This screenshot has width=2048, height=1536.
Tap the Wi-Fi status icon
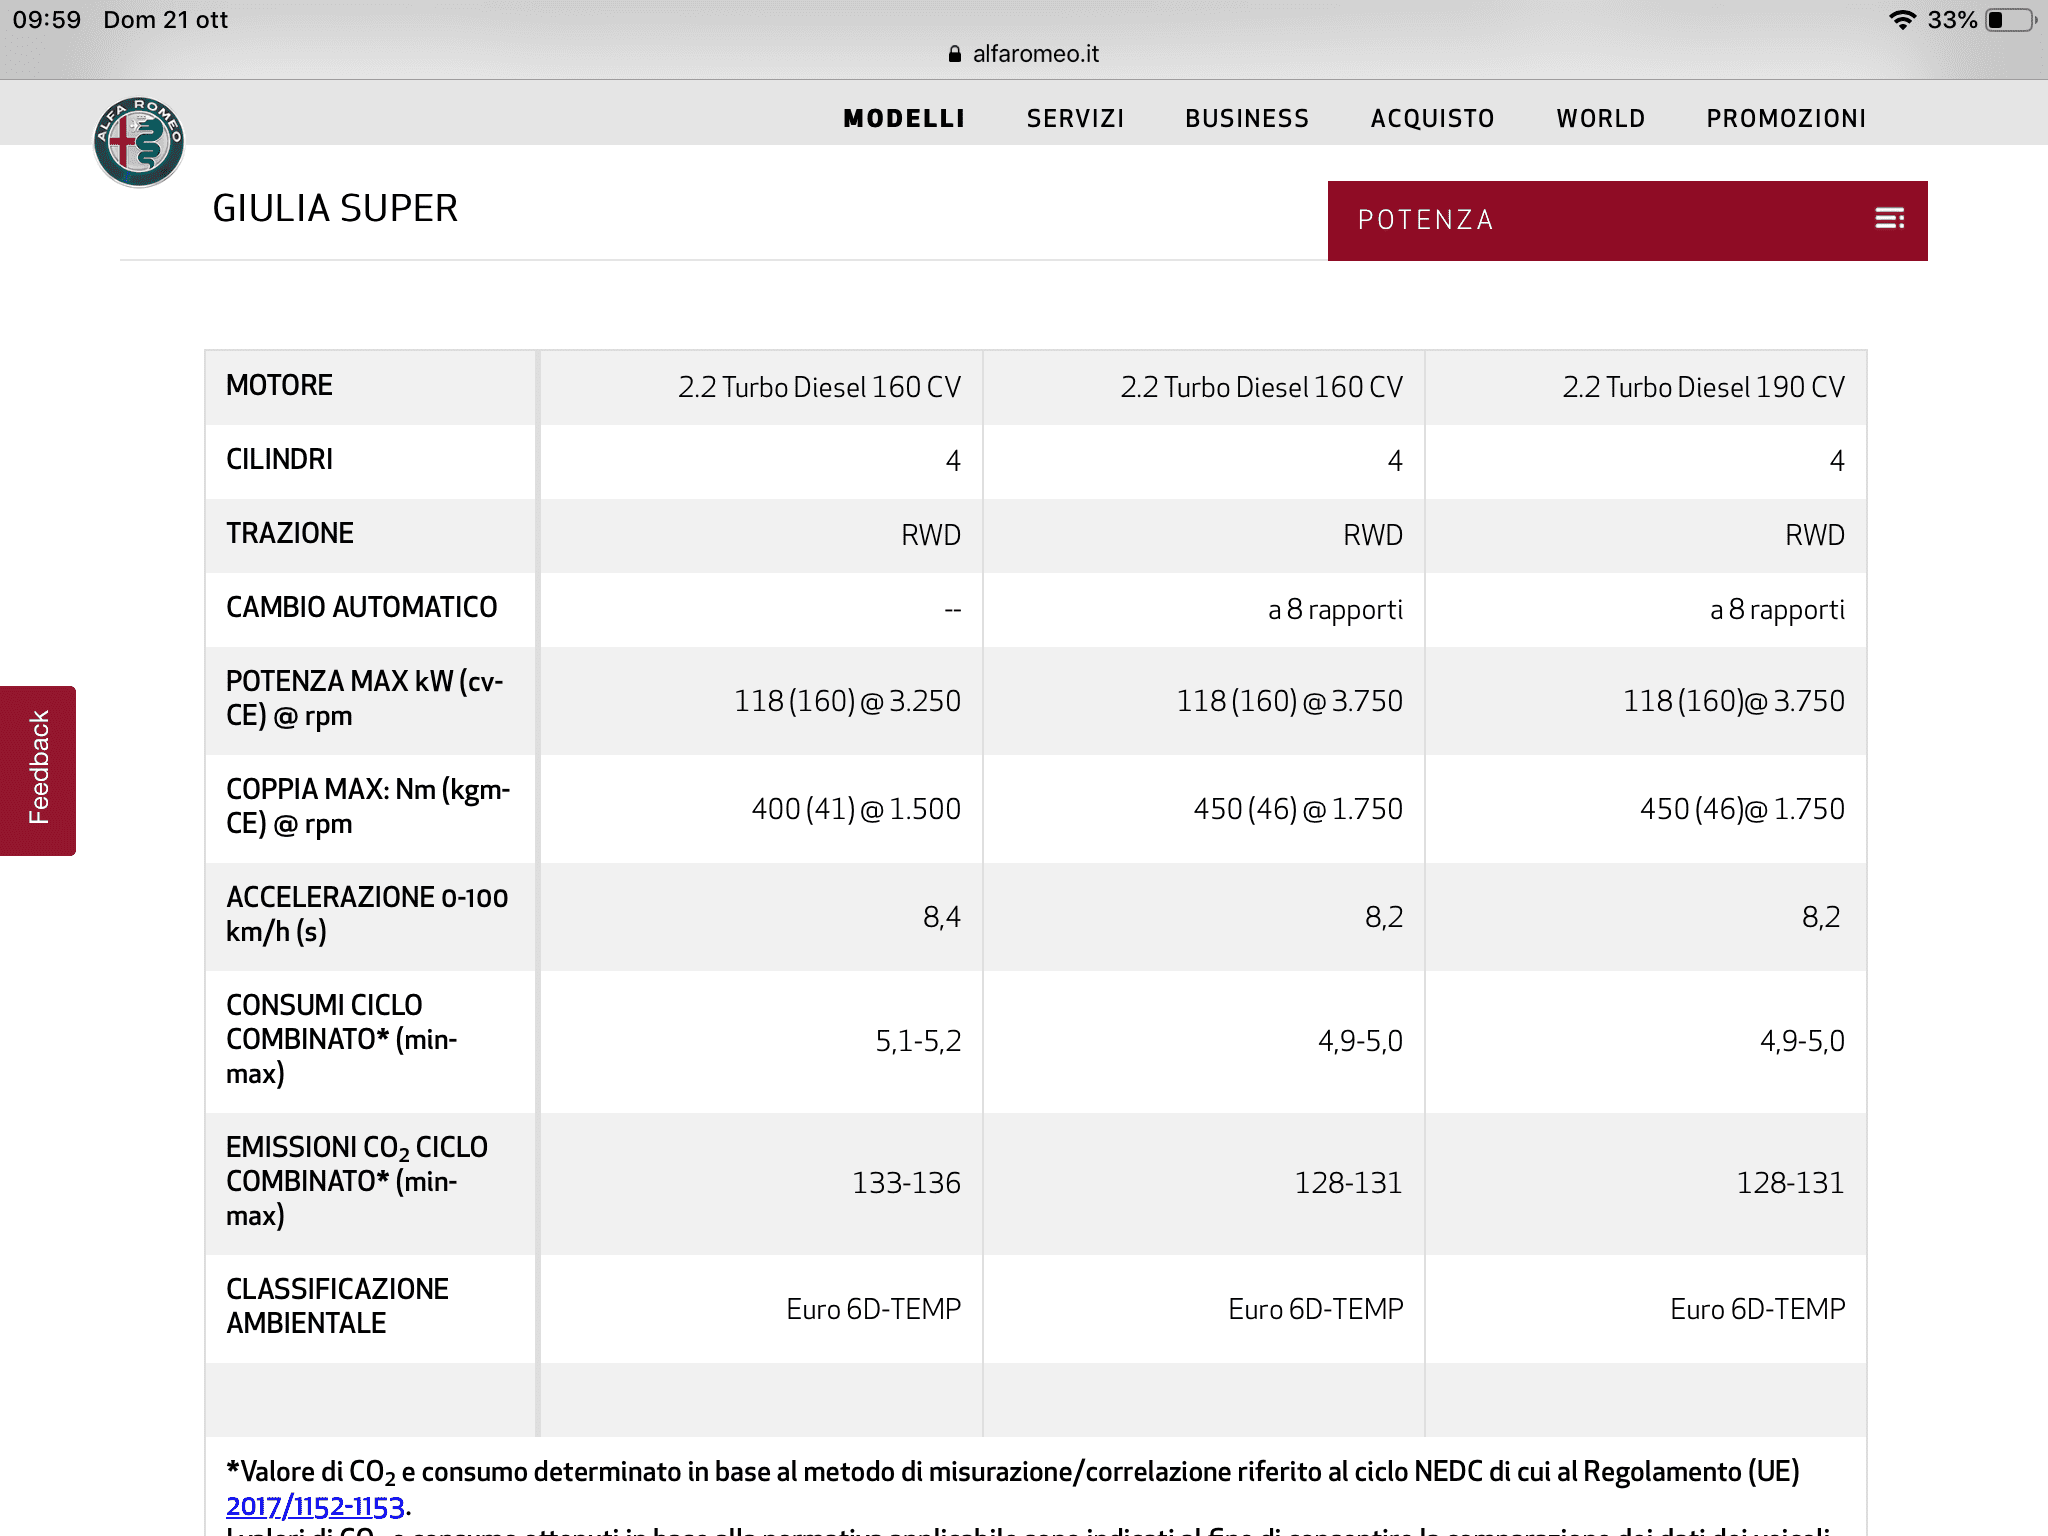(1902, 20)
